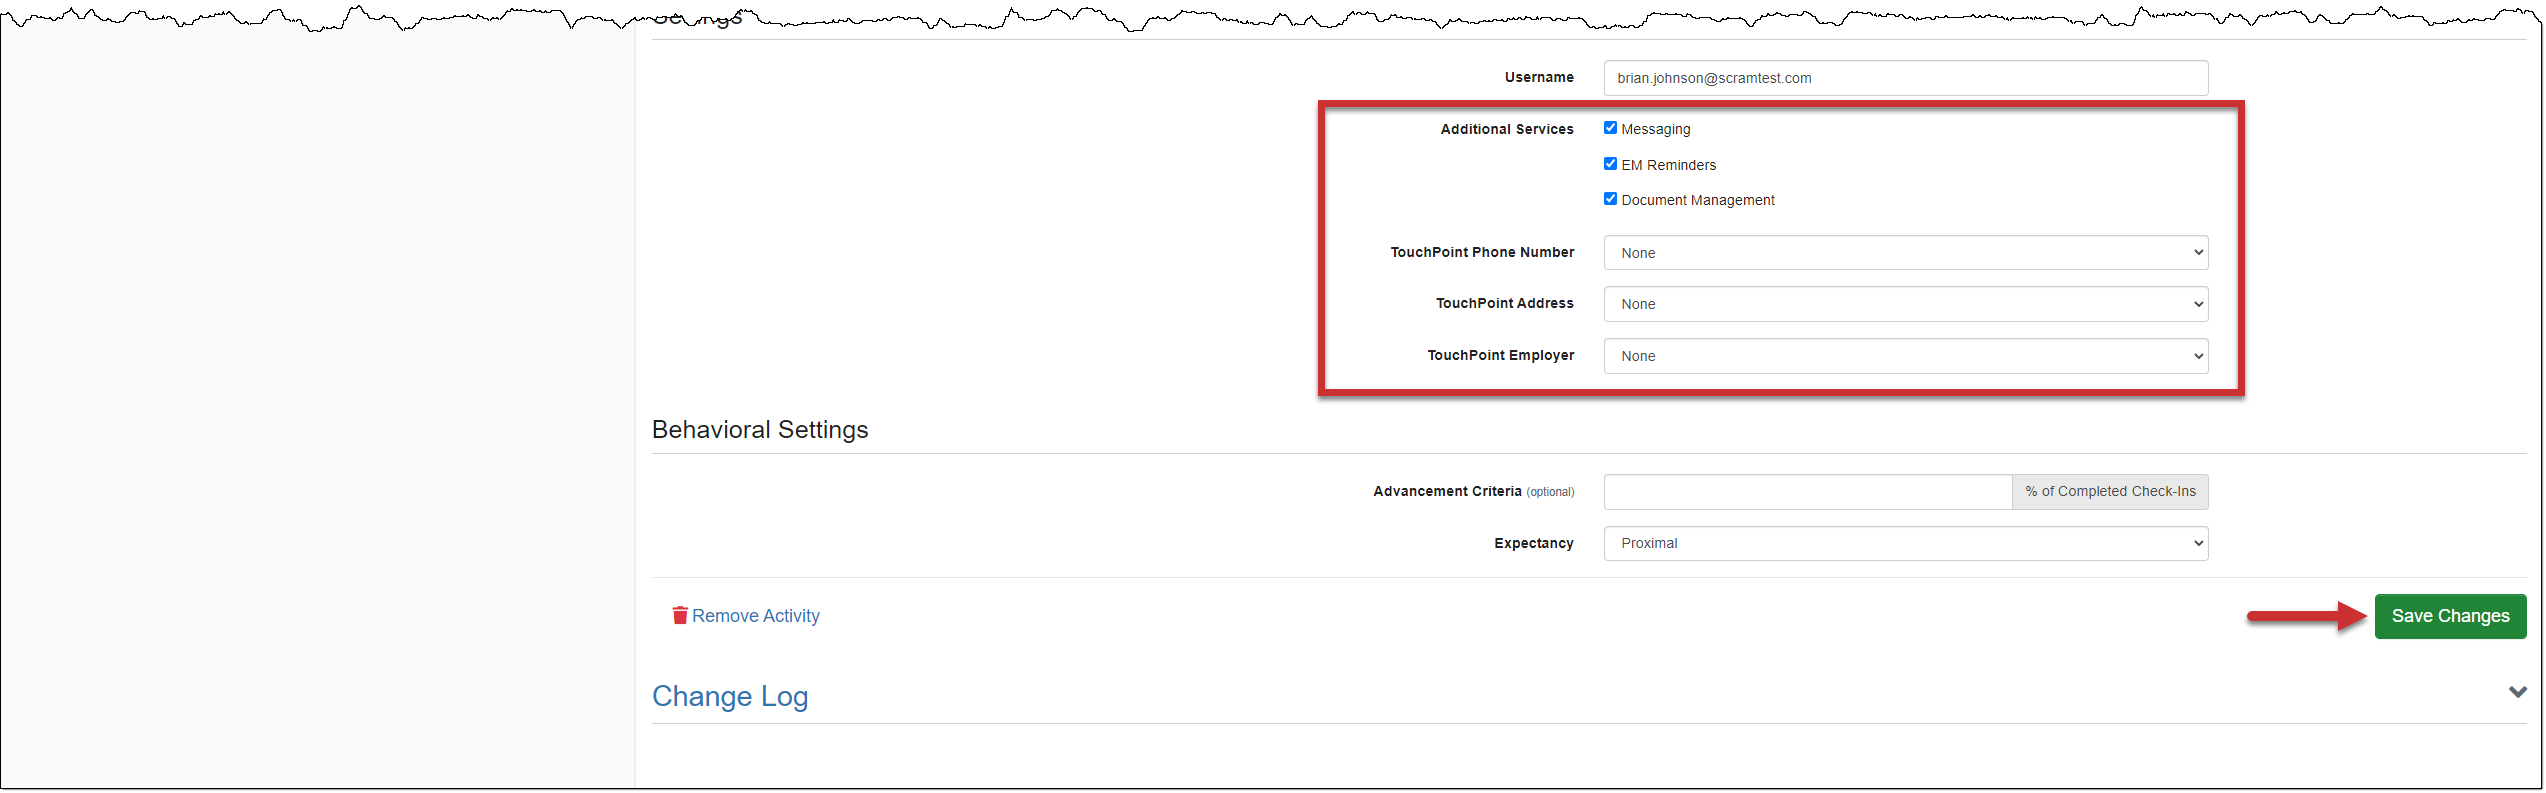The width and height of the screenshot is (2546, 793).
Task: Click into the Username email field
Action: pos(1905,78)
